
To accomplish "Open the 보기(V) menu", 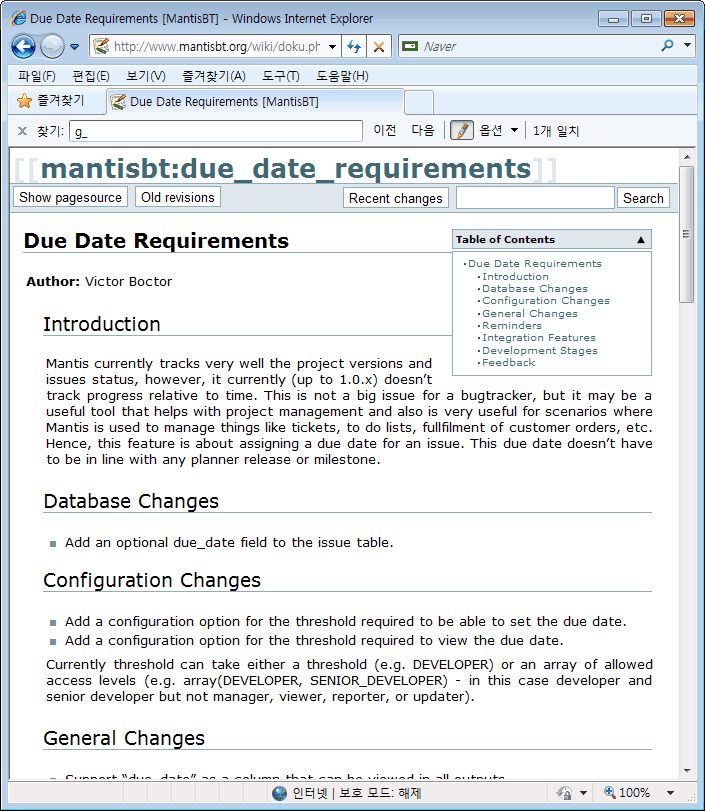I will tap(146, 76).
